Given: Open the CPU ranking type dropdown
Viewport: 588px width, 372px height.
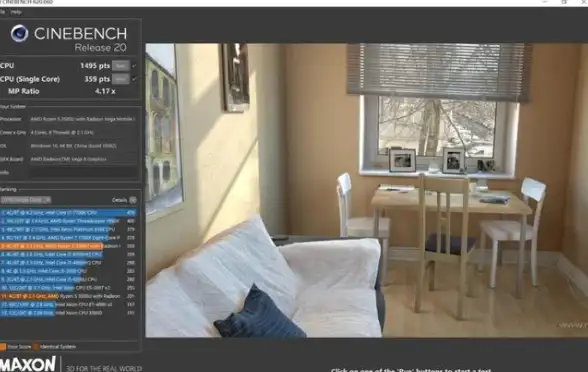Looking at the screenshot, I should 25,200.
